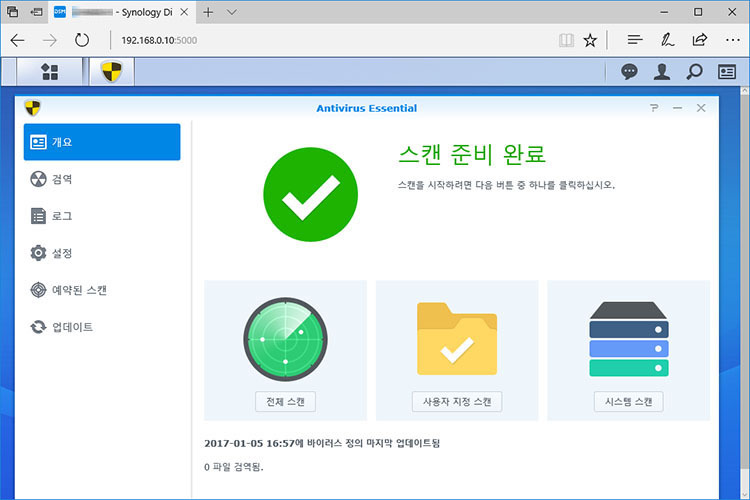Go forward in the browser
The height and width of the screenshot is (500, 750).
point(50,40)
